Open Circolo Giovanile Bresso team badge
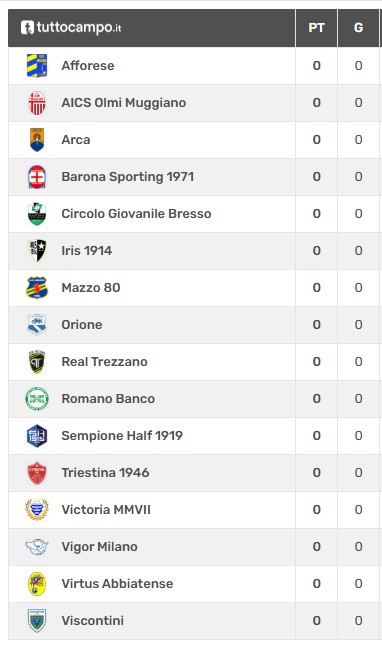The image size is (382, 645). tap(37, 213)
